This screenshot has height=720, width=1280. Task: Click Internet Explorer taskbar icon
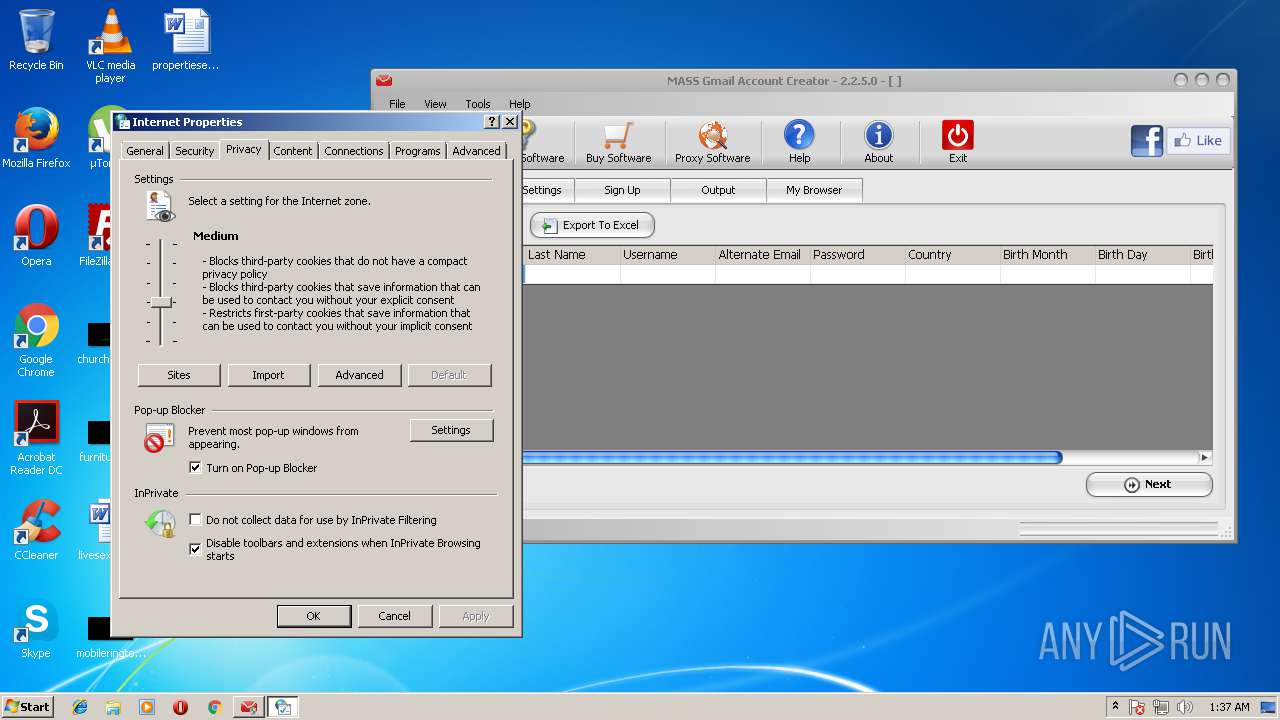[x=80, y=707]
